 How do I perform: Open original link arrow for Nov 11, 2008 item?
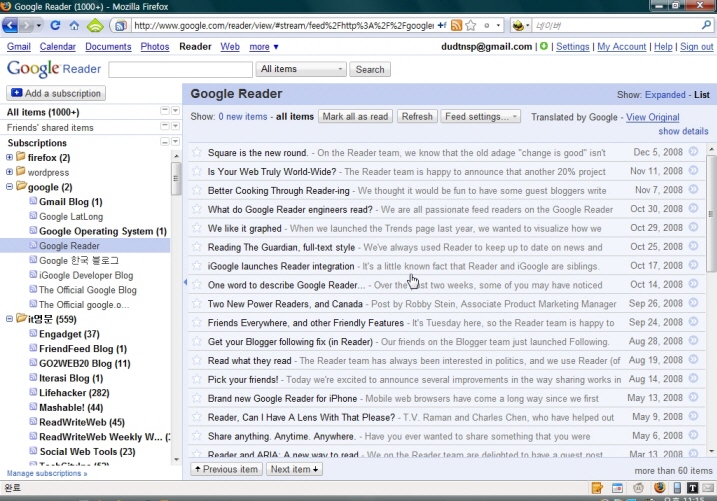(x=694, y=171)
